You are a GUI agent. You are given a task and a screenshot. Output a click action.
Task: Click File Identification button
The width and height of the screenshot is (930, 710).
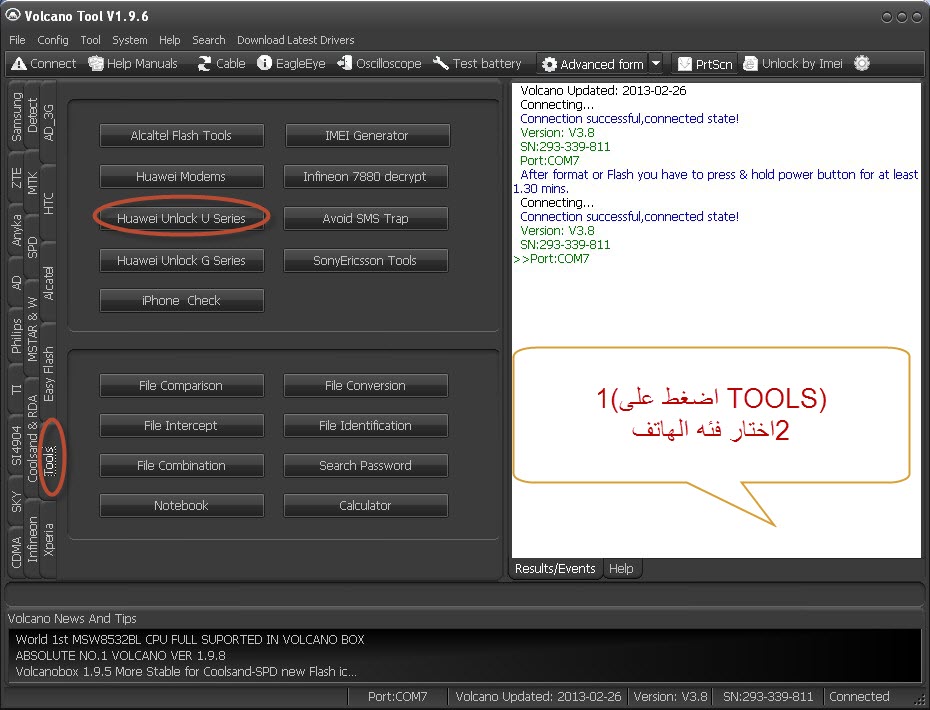365,425
